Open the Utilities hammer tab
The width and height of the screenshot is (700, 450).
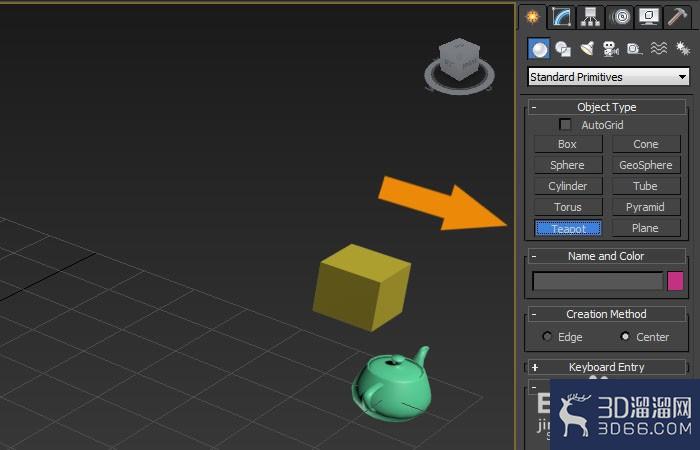pyautogui.click(x=677, y=17)
